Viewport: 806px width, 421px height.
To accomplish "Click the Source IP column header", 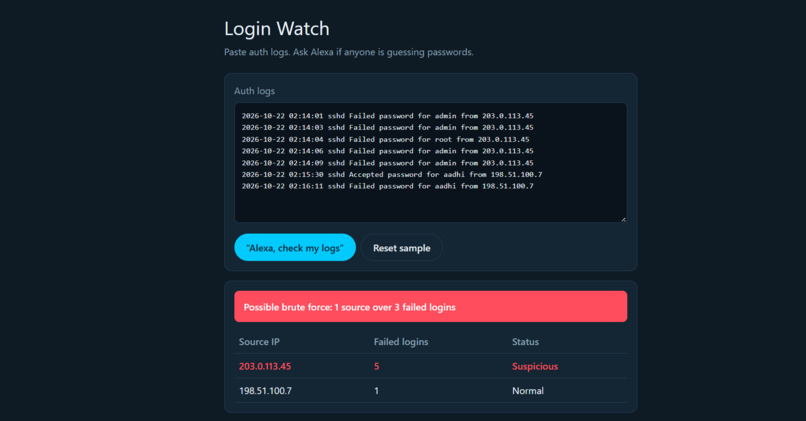I will (x=259, y=342).
